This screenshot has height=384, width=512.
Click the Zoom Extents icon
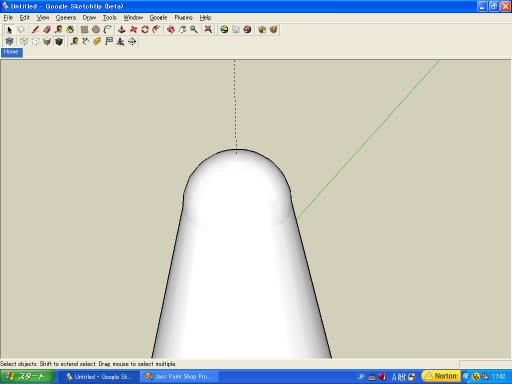pyautogui.click(x=208, y=30)
